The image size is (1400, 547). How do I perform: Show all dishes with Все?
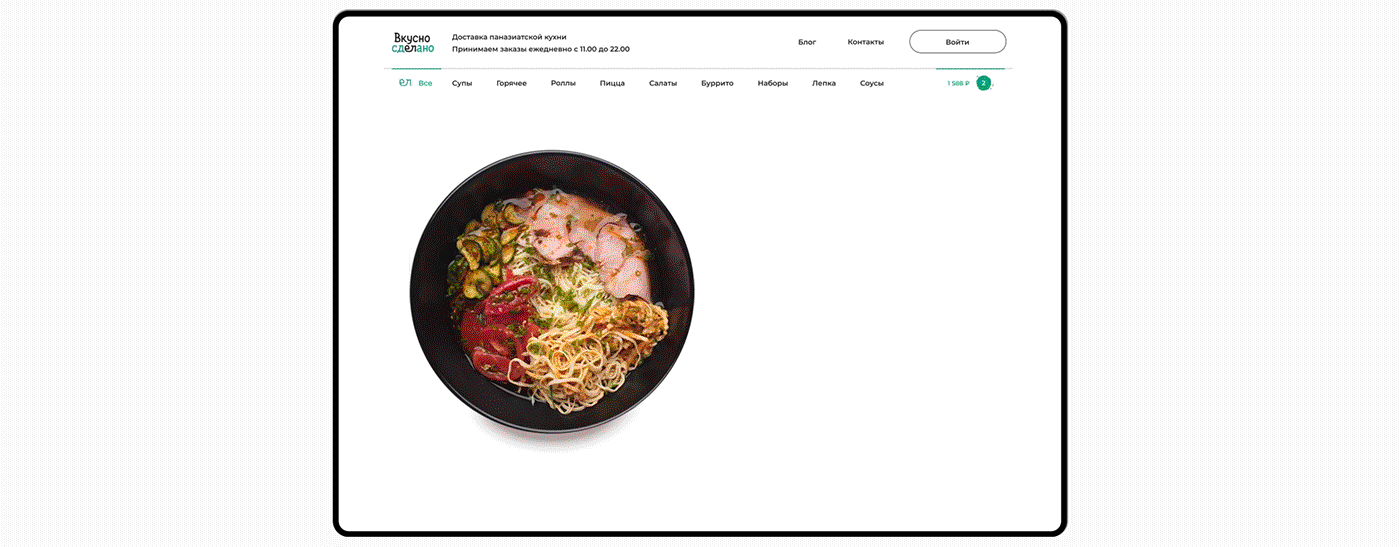click(x=426, y=83)
